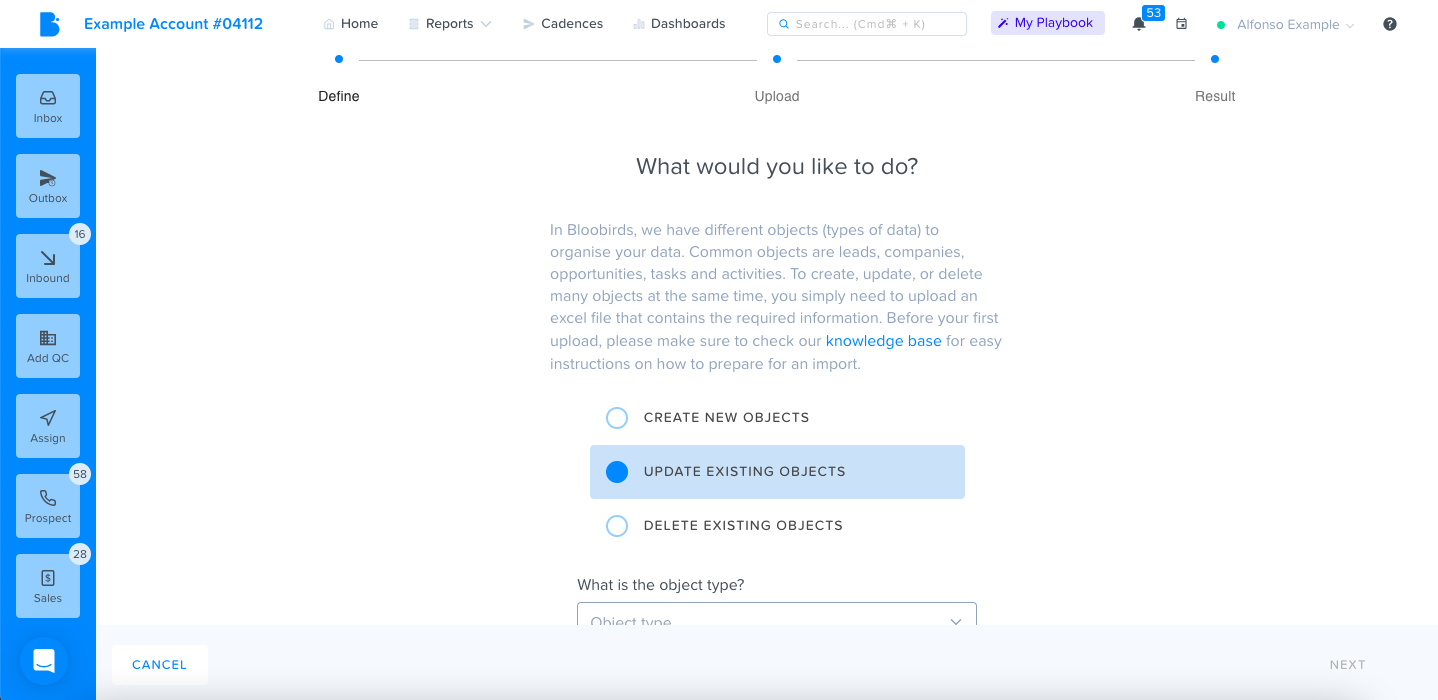Expand the Object type dropdown
This screenshot has width=1438, height=700.
pos(777,614)
